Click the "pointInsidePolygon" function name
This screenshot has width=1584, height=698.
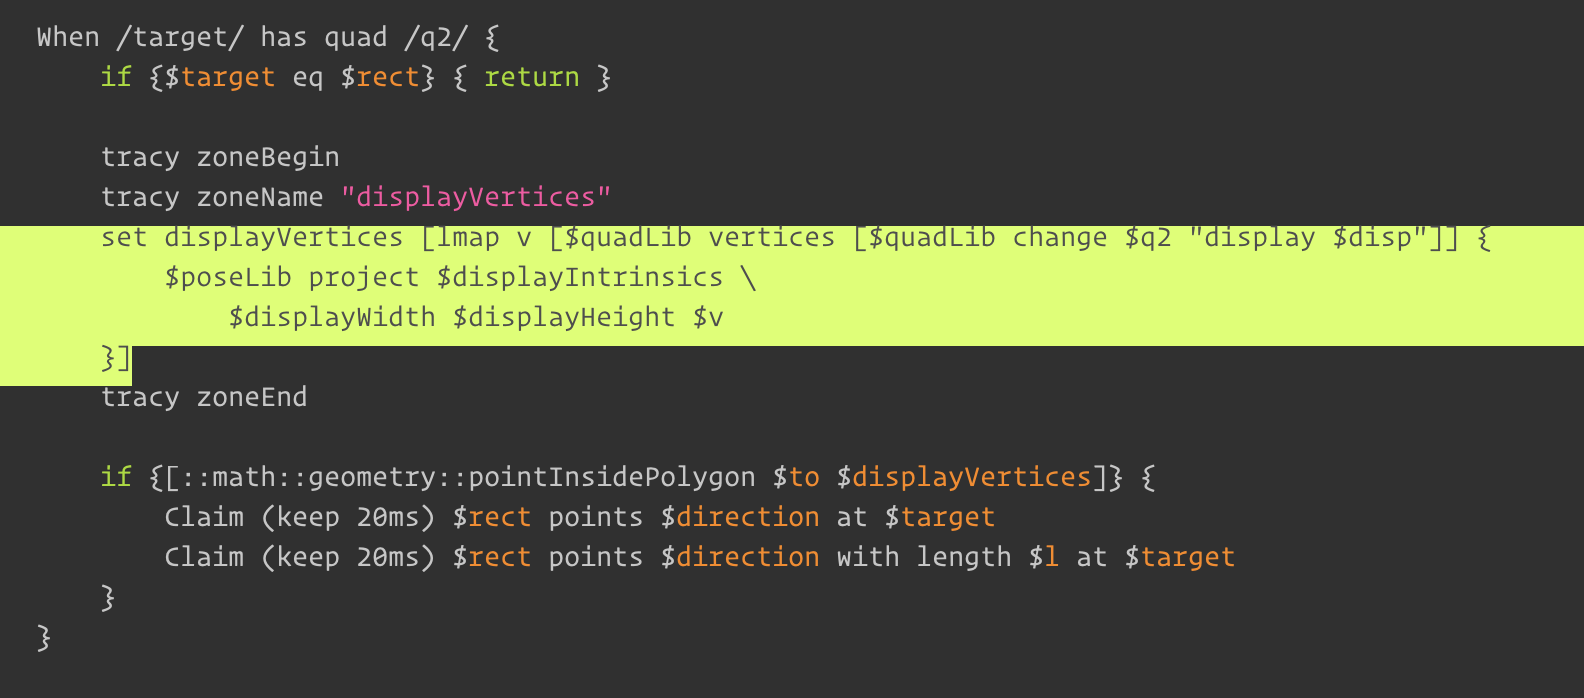coord(612,477)
